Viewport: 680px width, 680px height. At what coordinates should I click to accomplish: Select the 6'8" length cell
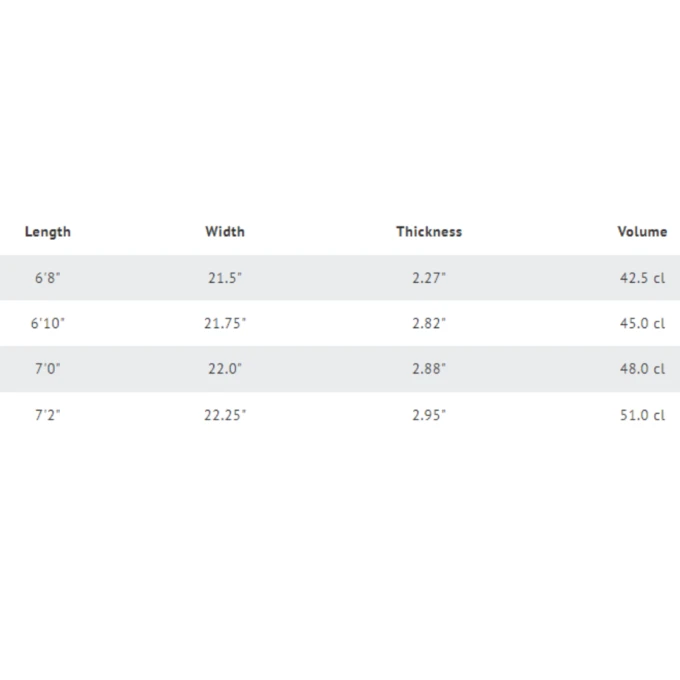coord(48,278)
